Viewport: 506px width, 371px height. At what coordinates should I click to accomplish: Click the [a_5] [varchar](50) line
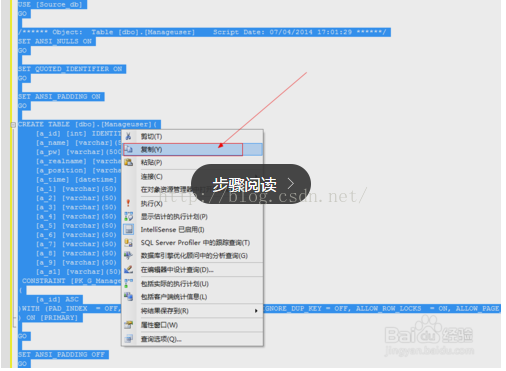[77, 226]
